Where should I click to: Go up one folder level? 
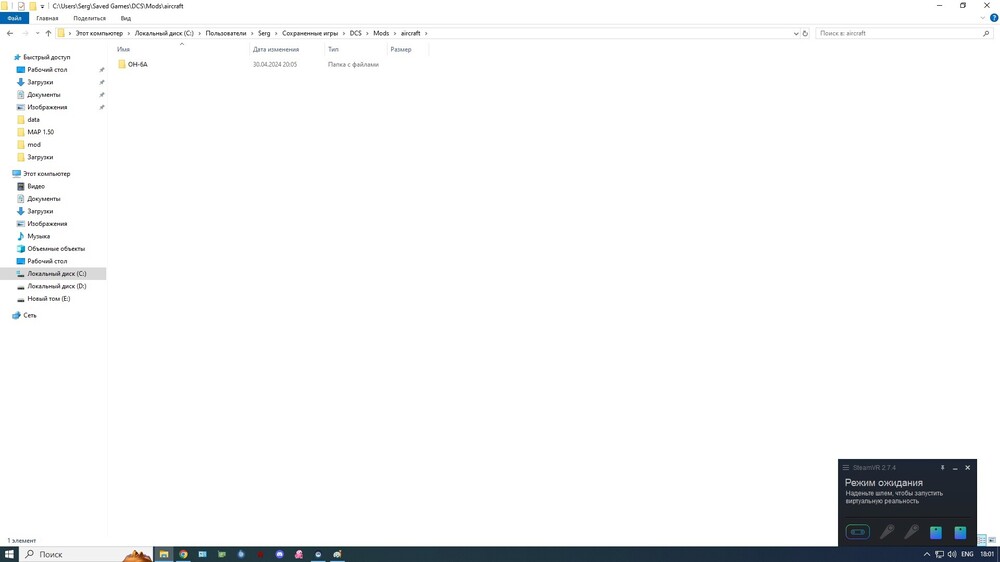48,33
